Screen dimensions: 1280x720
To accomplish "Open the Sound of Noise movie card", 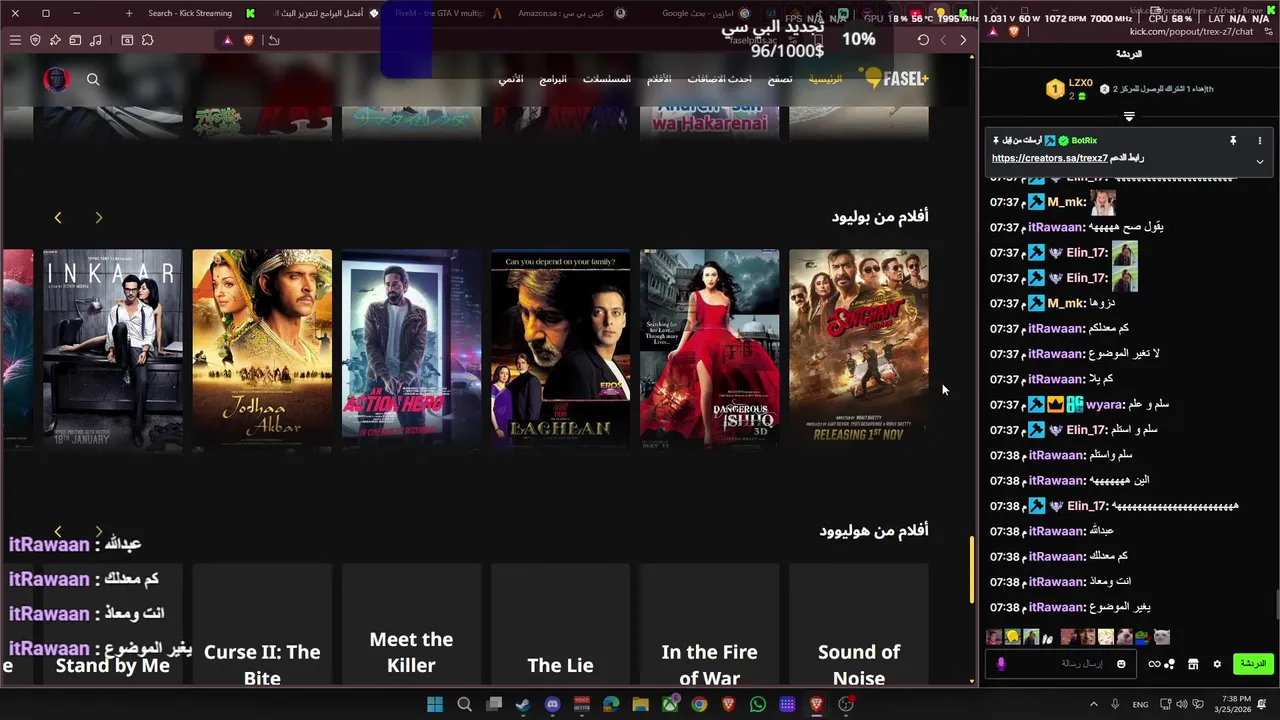I will click(859, 624).
